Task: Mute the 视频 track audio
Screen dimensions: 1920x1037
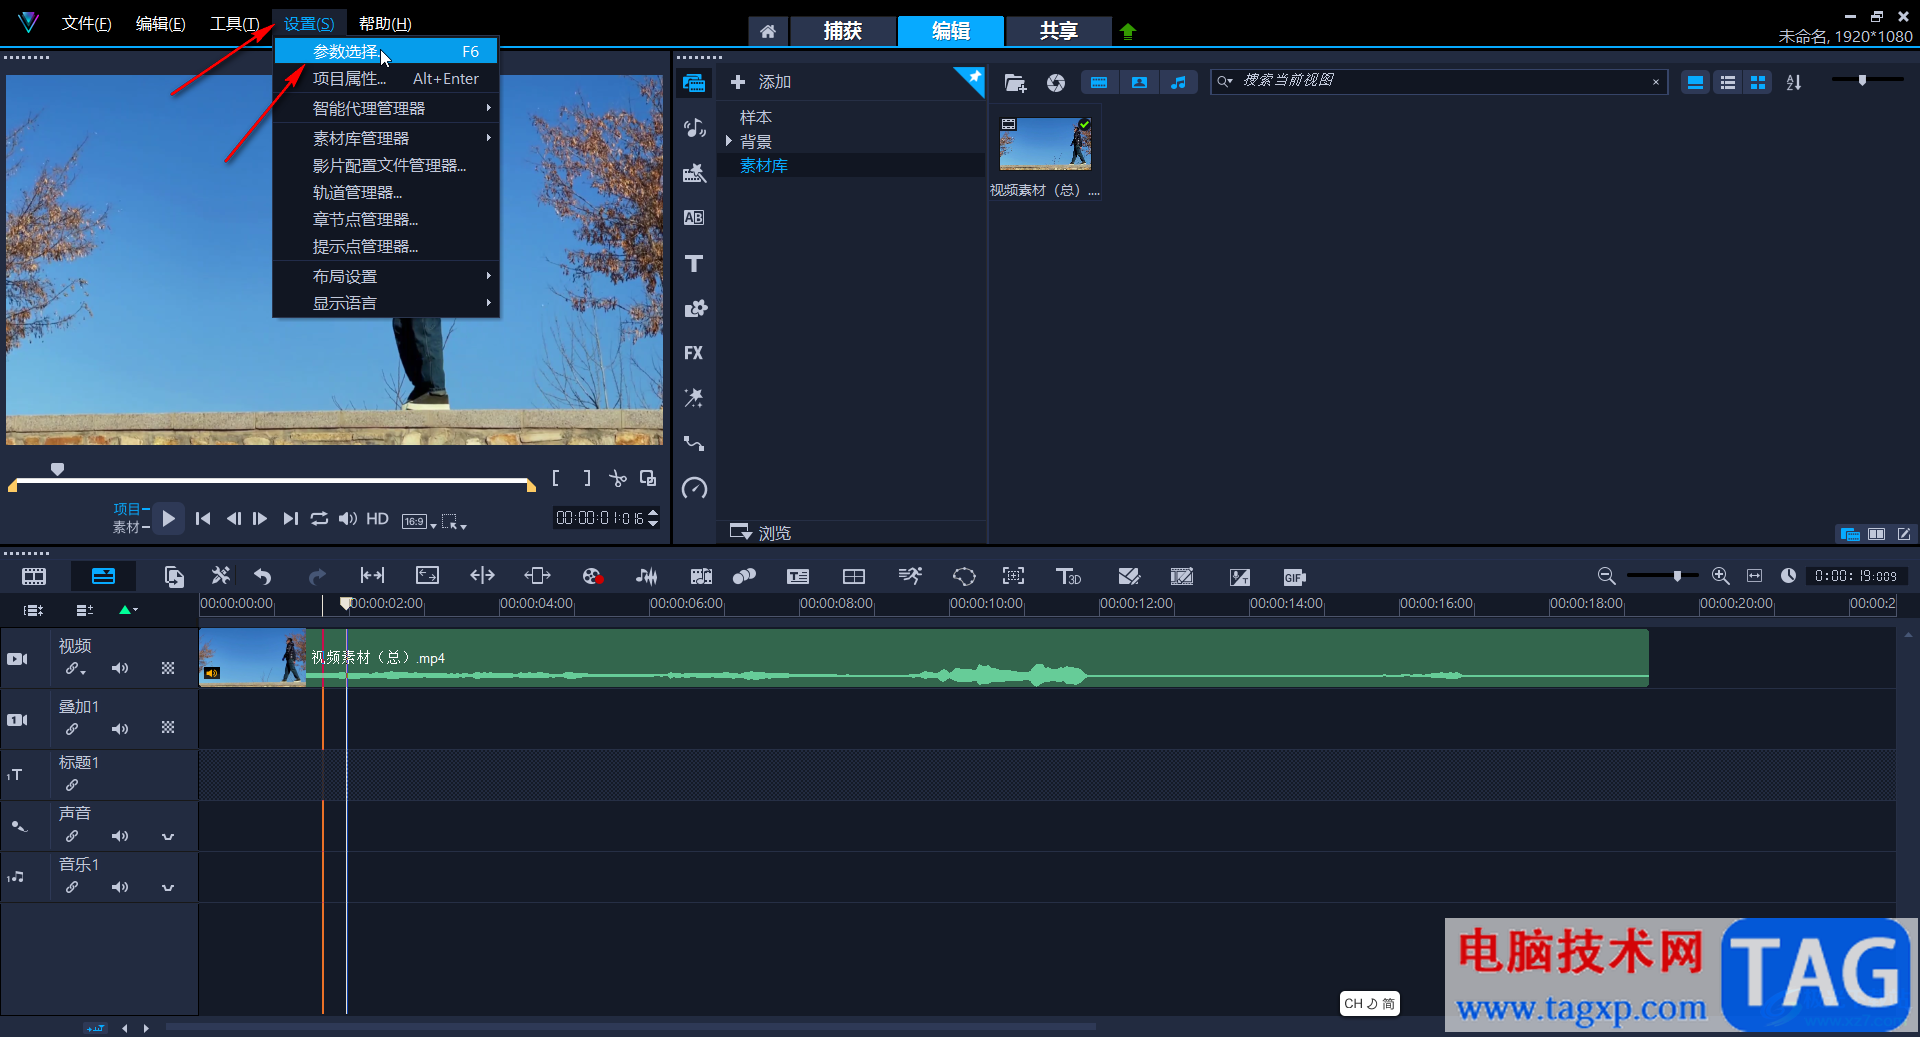Action: tap(120, 668)
